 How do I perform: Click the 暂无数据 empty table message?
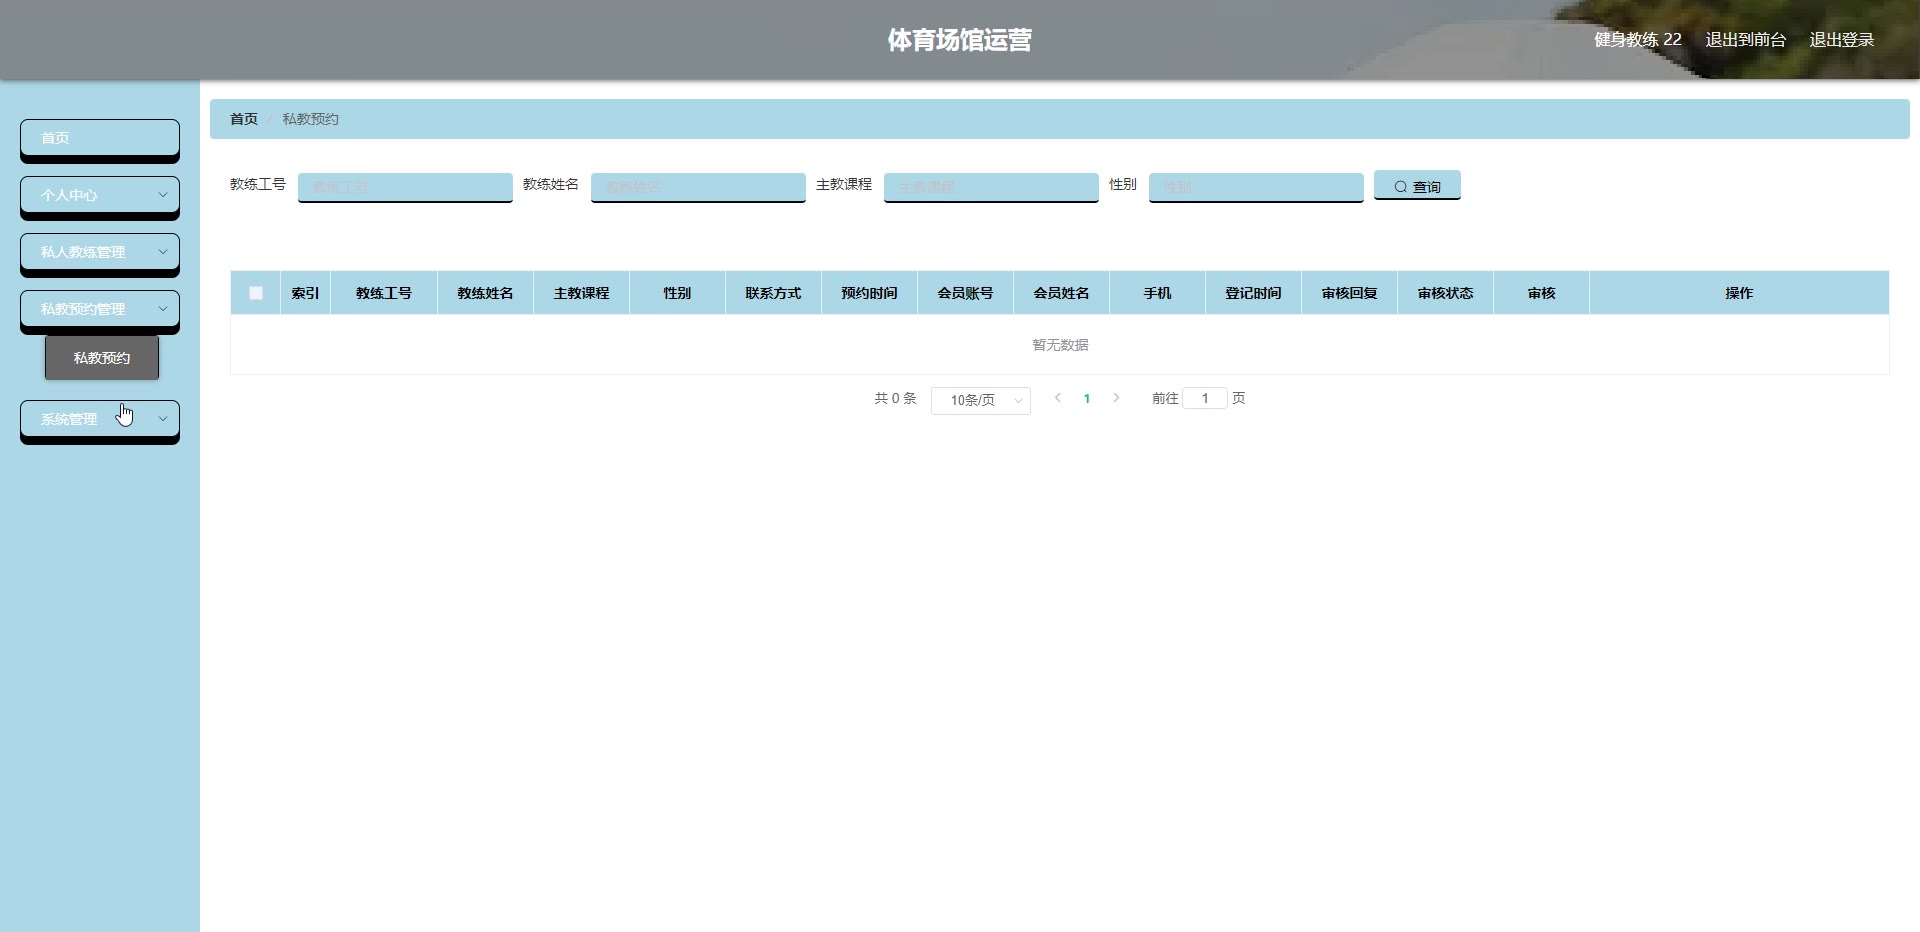click(1060, 345)
